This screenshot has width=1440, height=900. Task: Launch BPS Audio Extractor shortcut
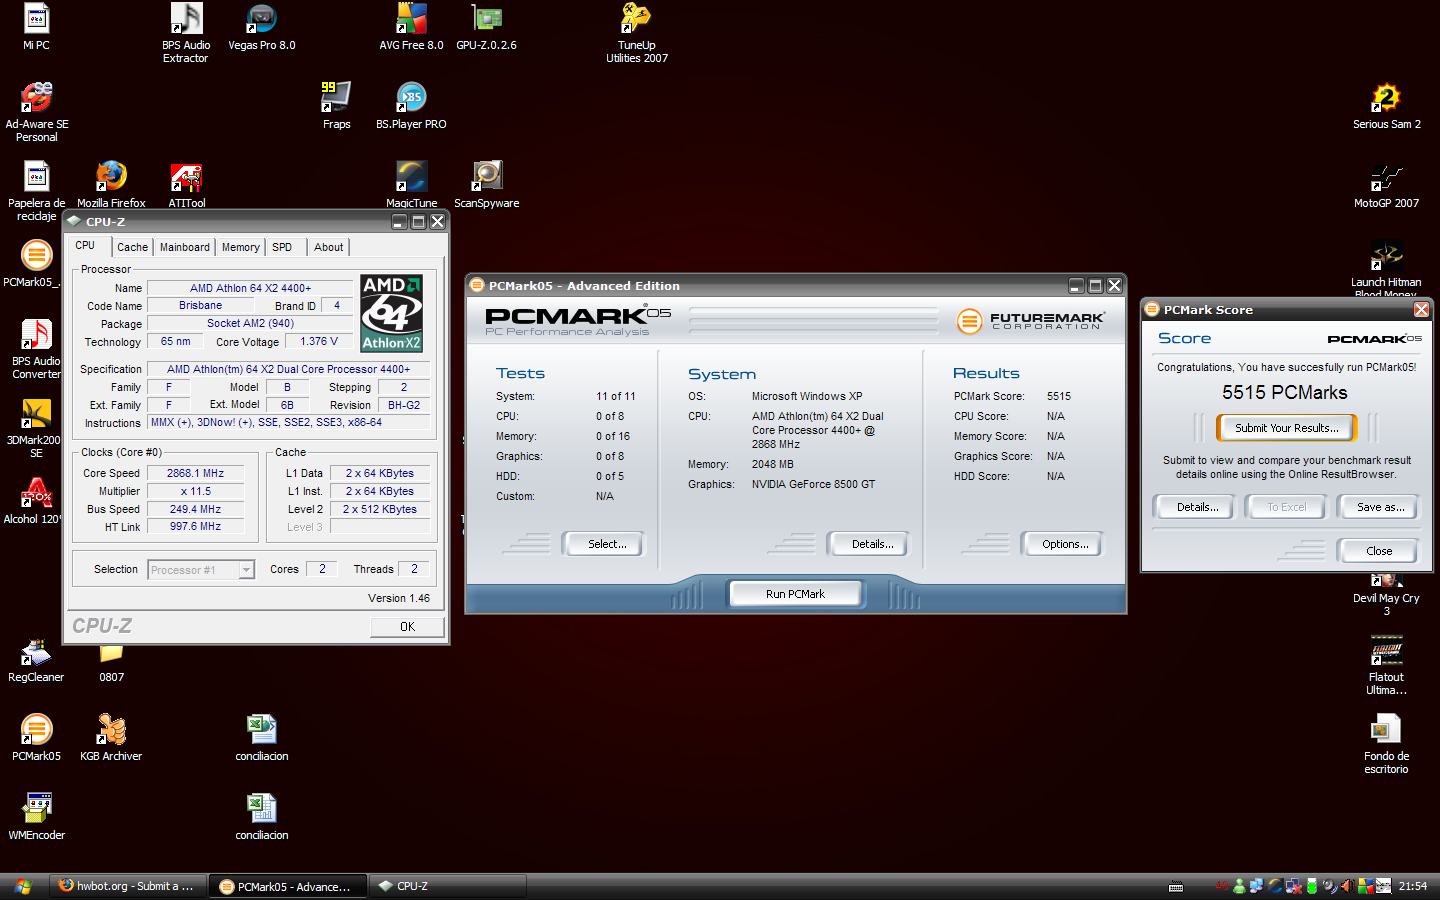[186, 33]
